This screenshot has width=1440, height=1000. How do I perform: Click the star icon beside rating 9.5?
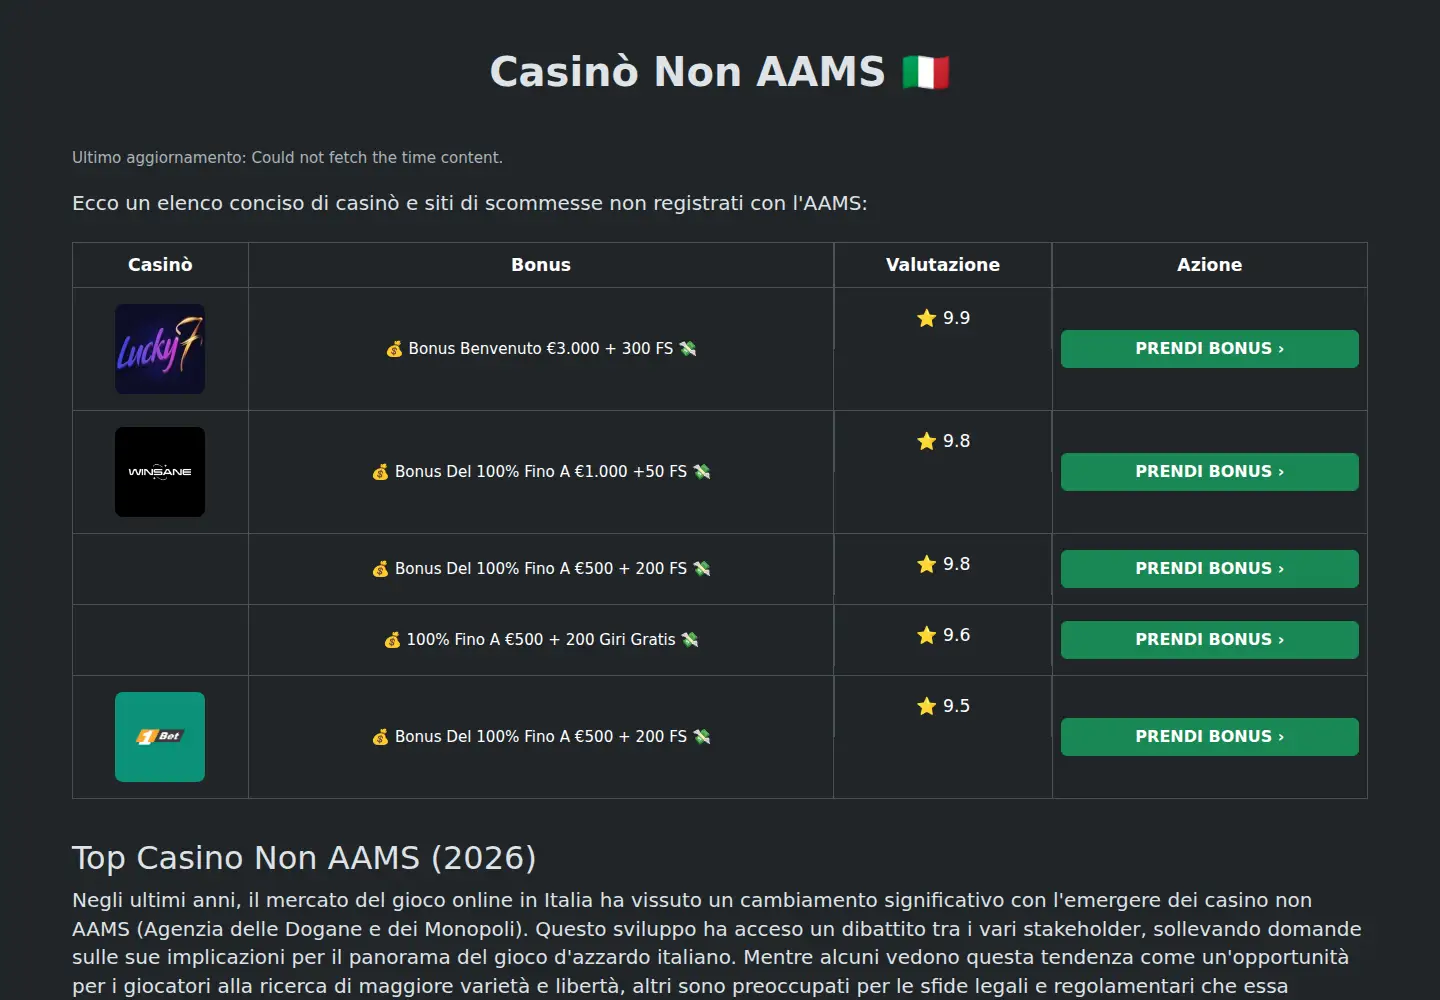(927, 706)
